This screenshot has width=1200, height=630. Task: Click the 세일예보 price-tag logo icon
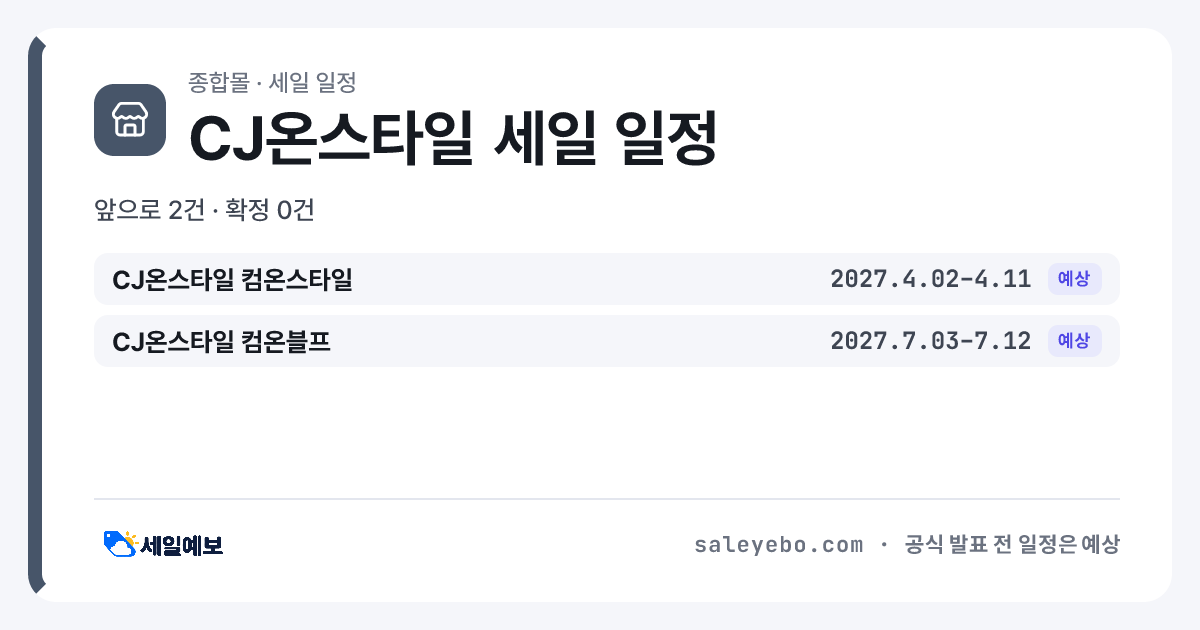click(120, 544)
